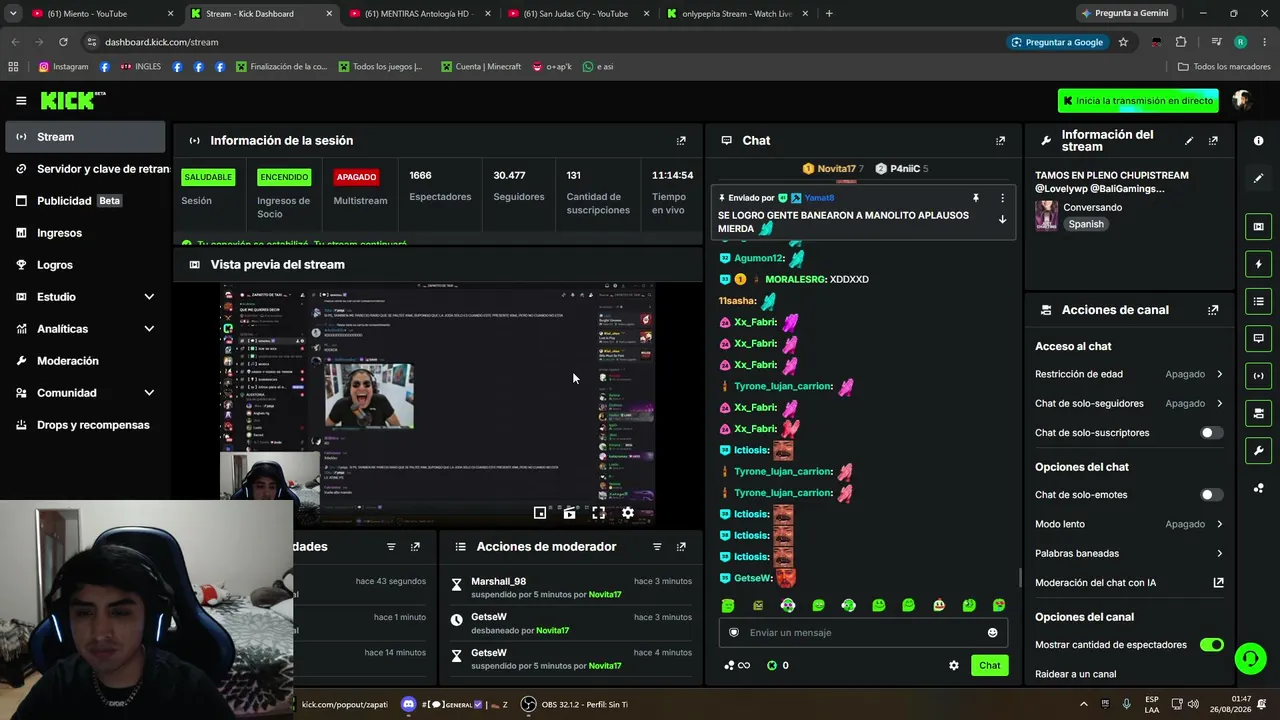1280x720 pixels.
Task: Open Drops y recompensas page
Action: click(x=85, y=425)
